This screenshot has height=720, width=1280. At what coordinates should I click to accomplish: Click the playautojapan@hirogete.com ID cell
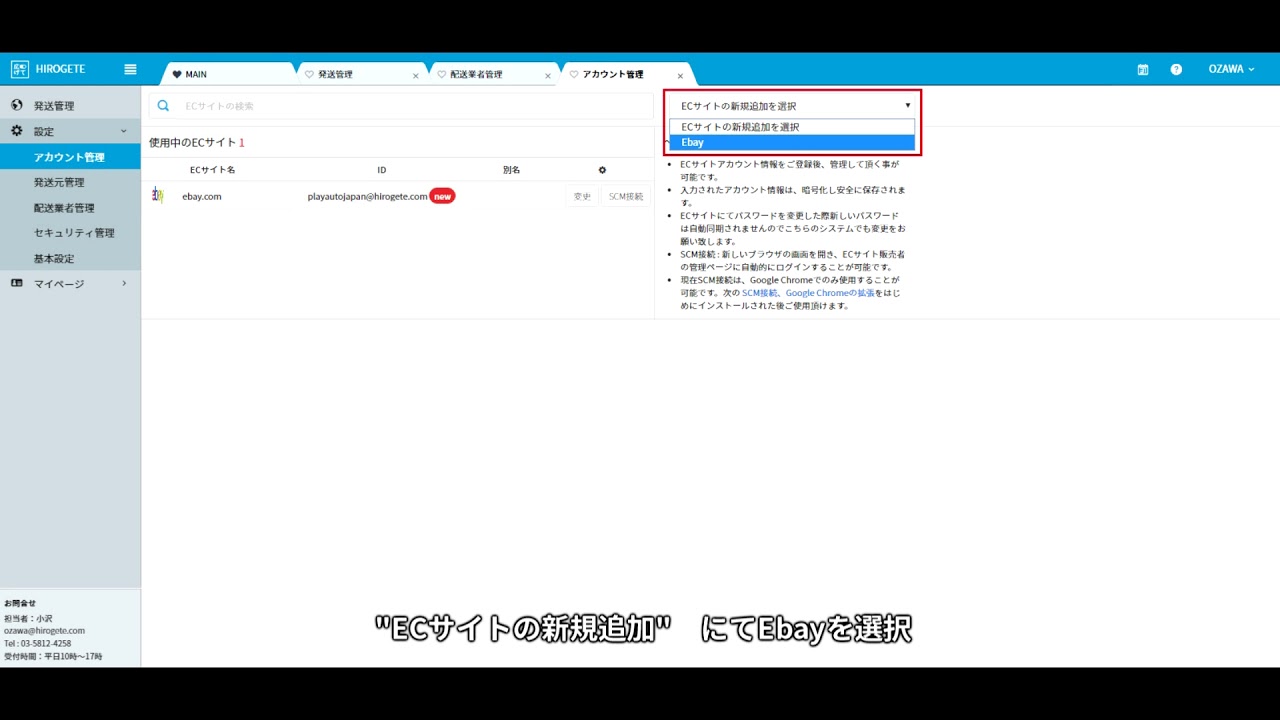pos(367,196)
